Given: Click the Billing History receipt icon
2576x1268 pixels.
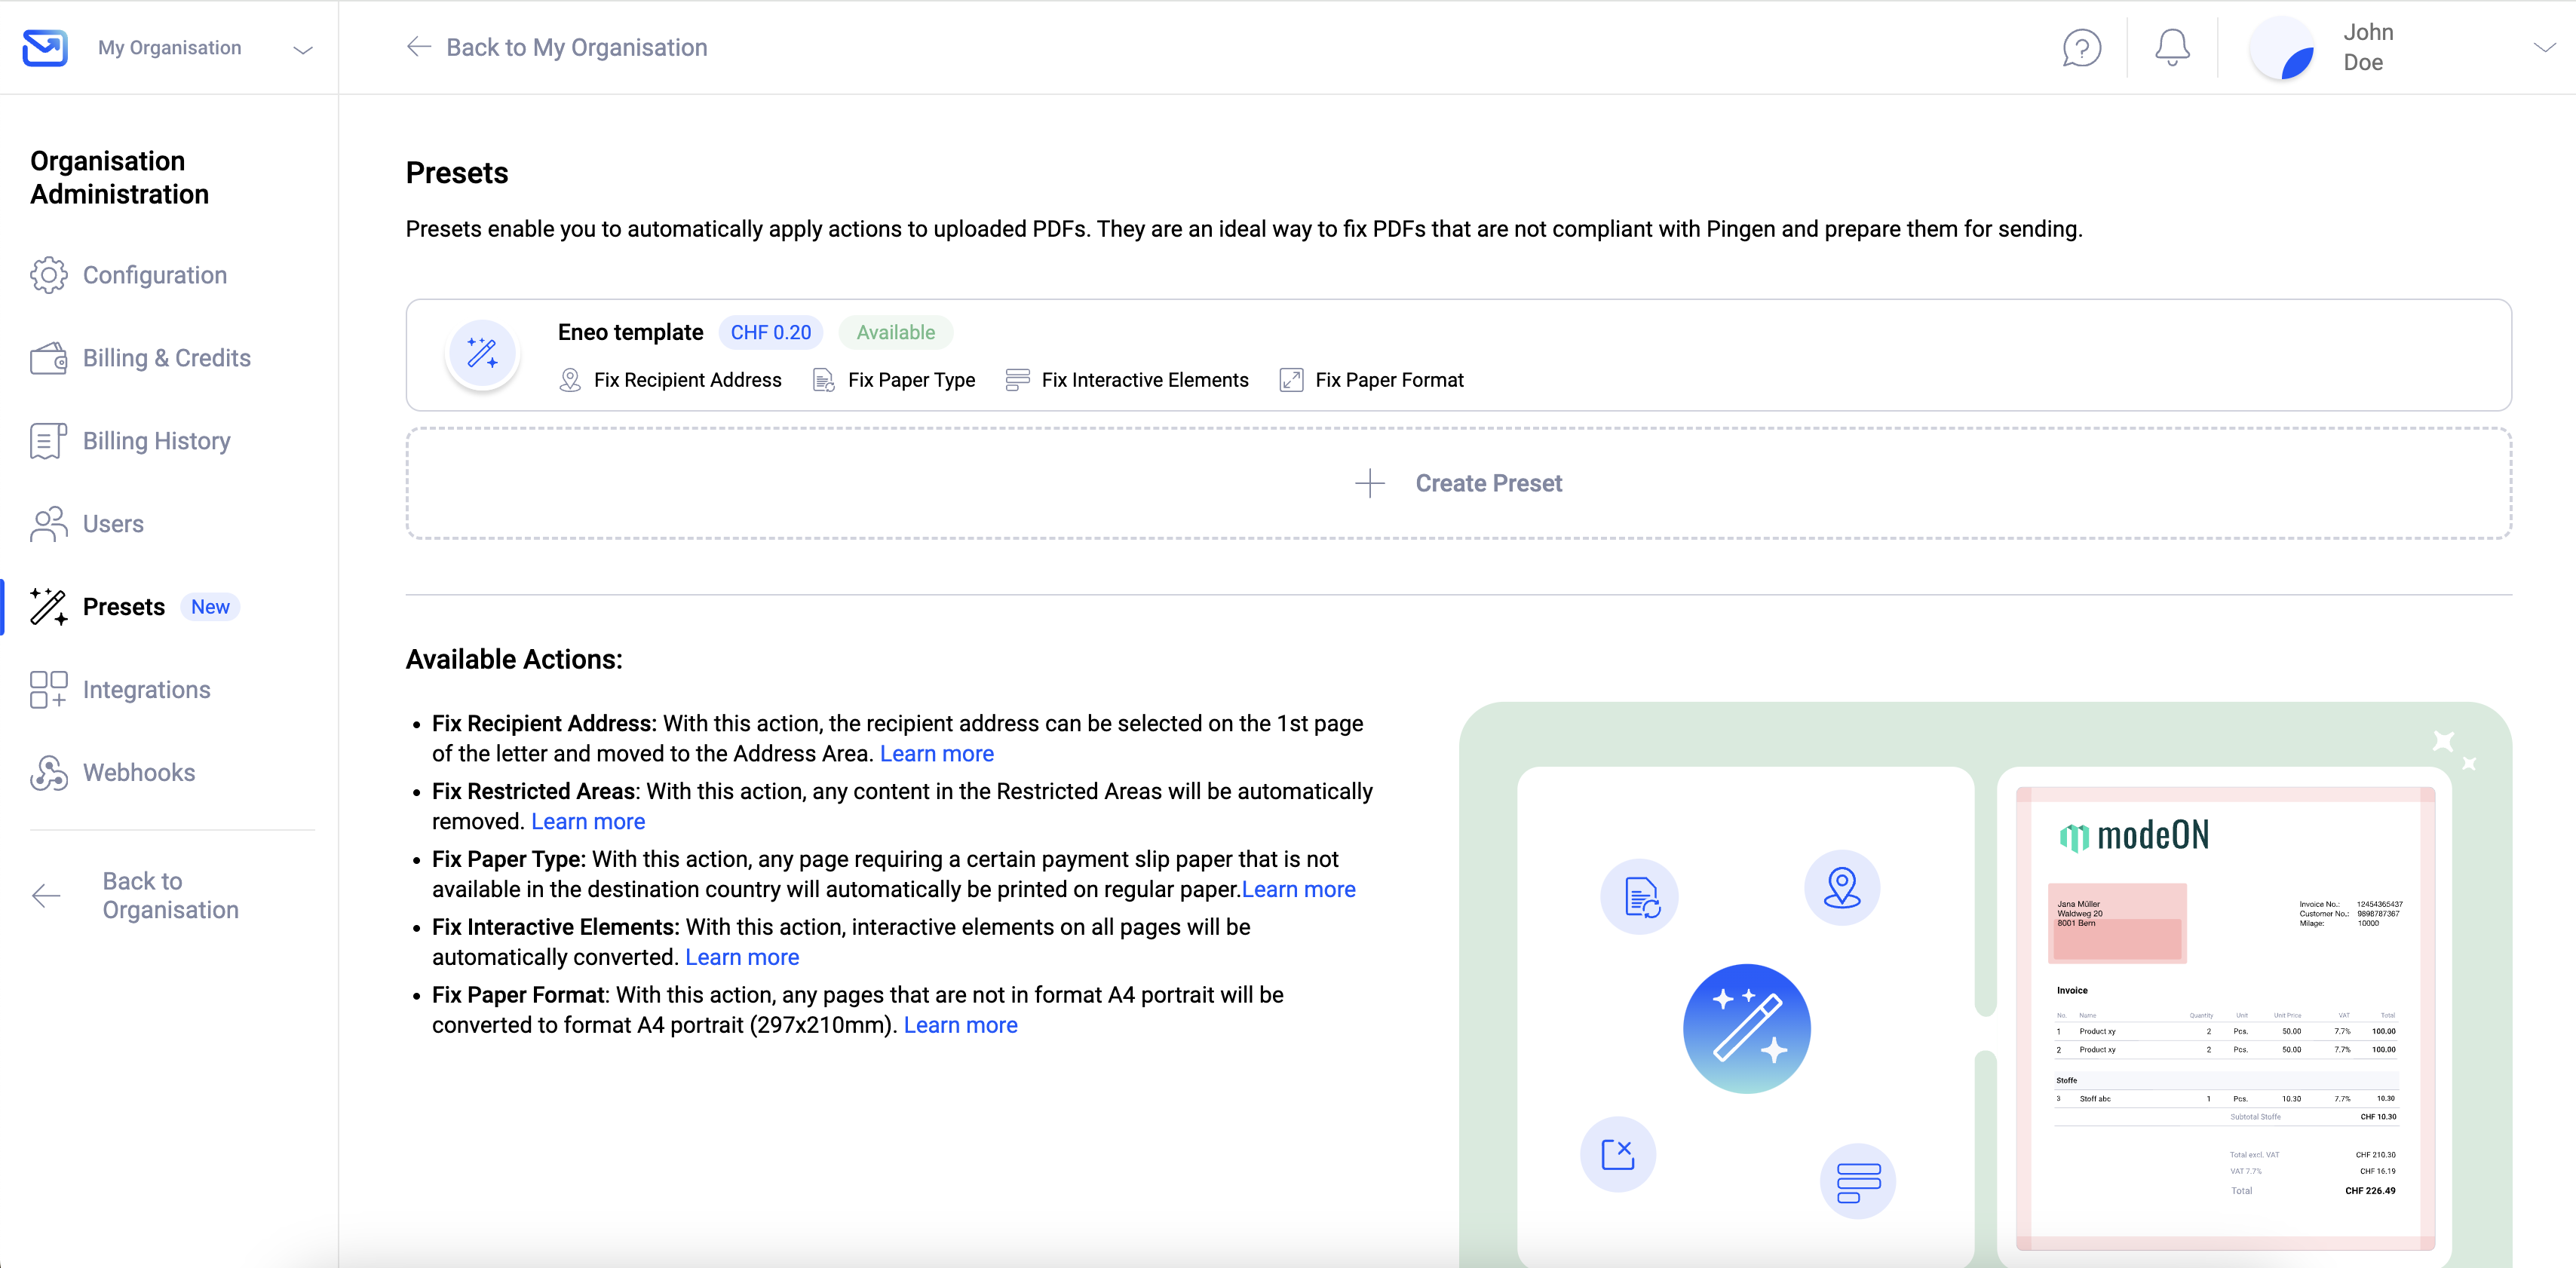Looking at the screenshot, I should pyautogui.click(x=48, y=441).
